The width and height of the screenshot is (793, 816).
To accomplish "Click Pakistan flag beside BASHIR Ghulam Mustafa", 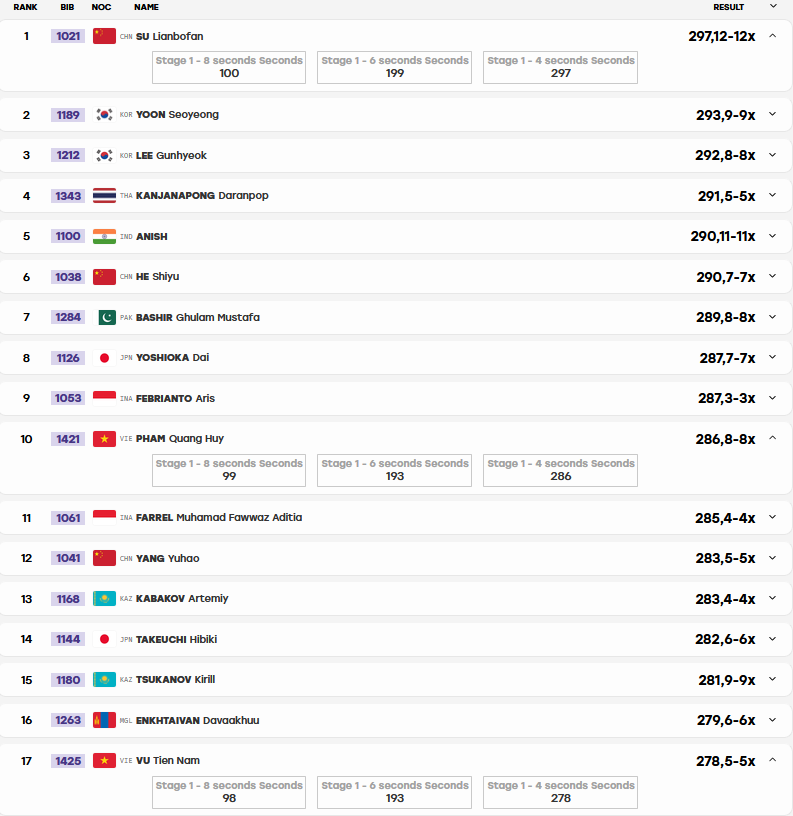I will point(107,317).
